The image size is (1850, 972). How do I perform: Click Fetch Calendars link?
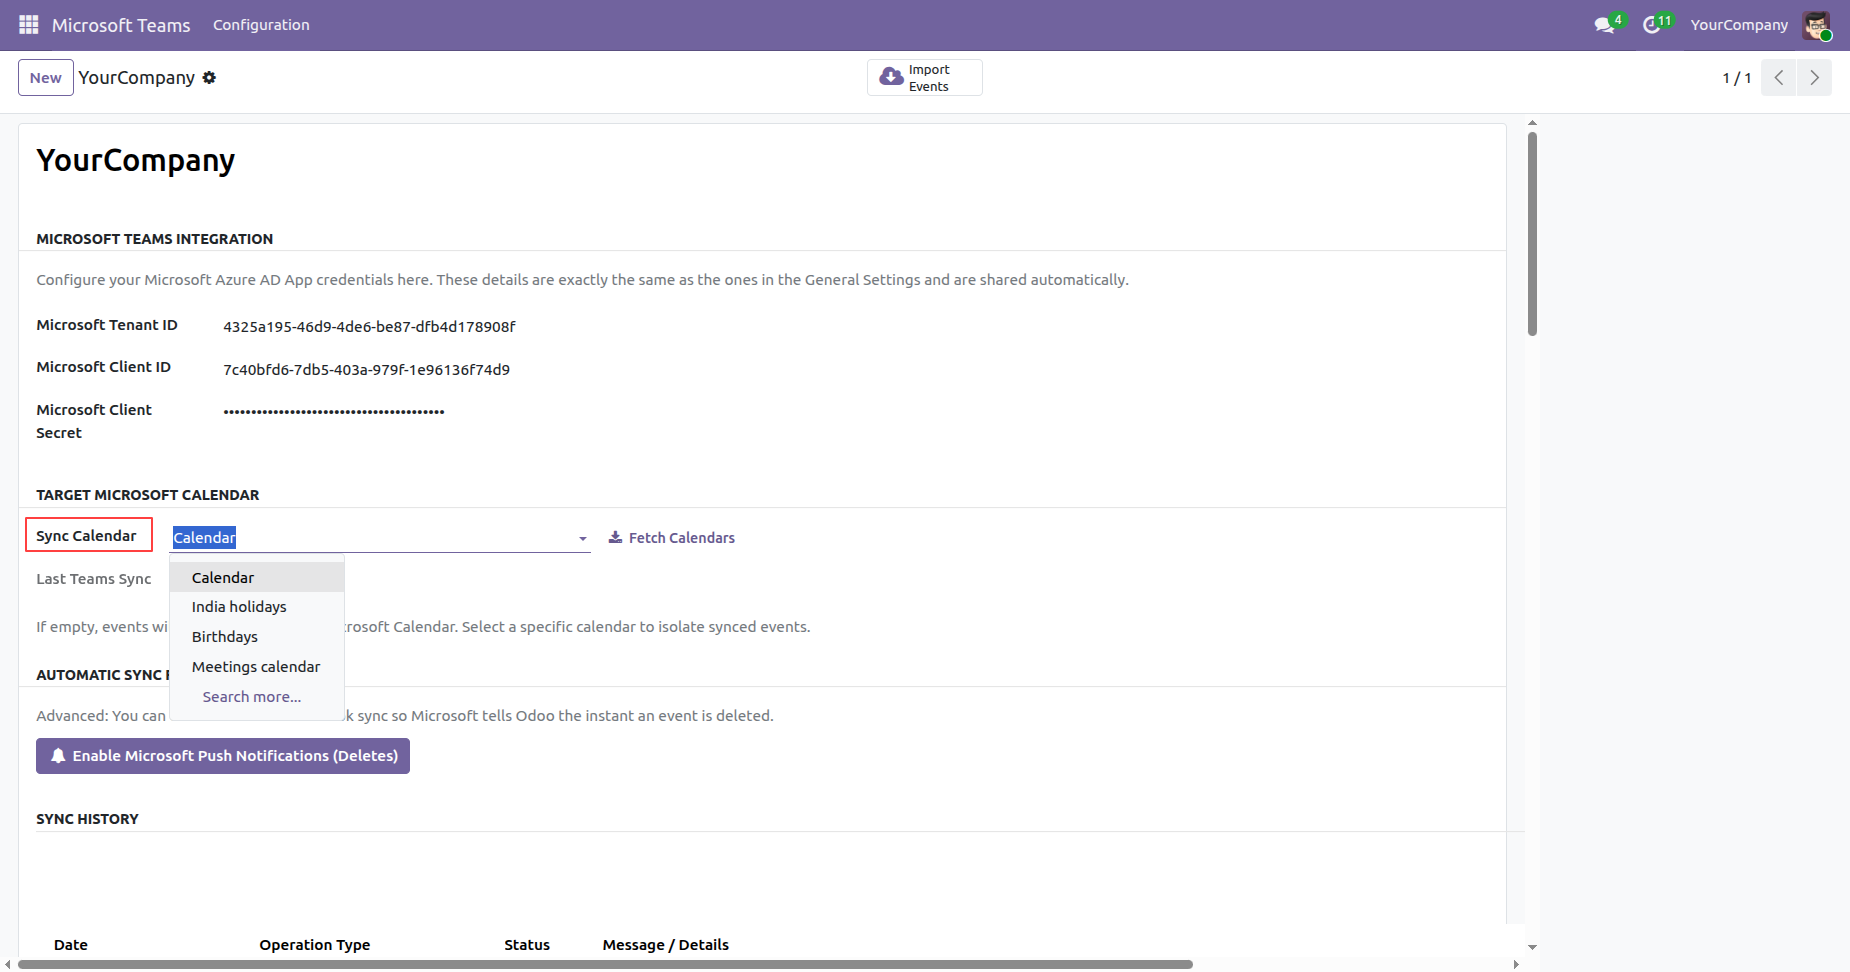672,538
